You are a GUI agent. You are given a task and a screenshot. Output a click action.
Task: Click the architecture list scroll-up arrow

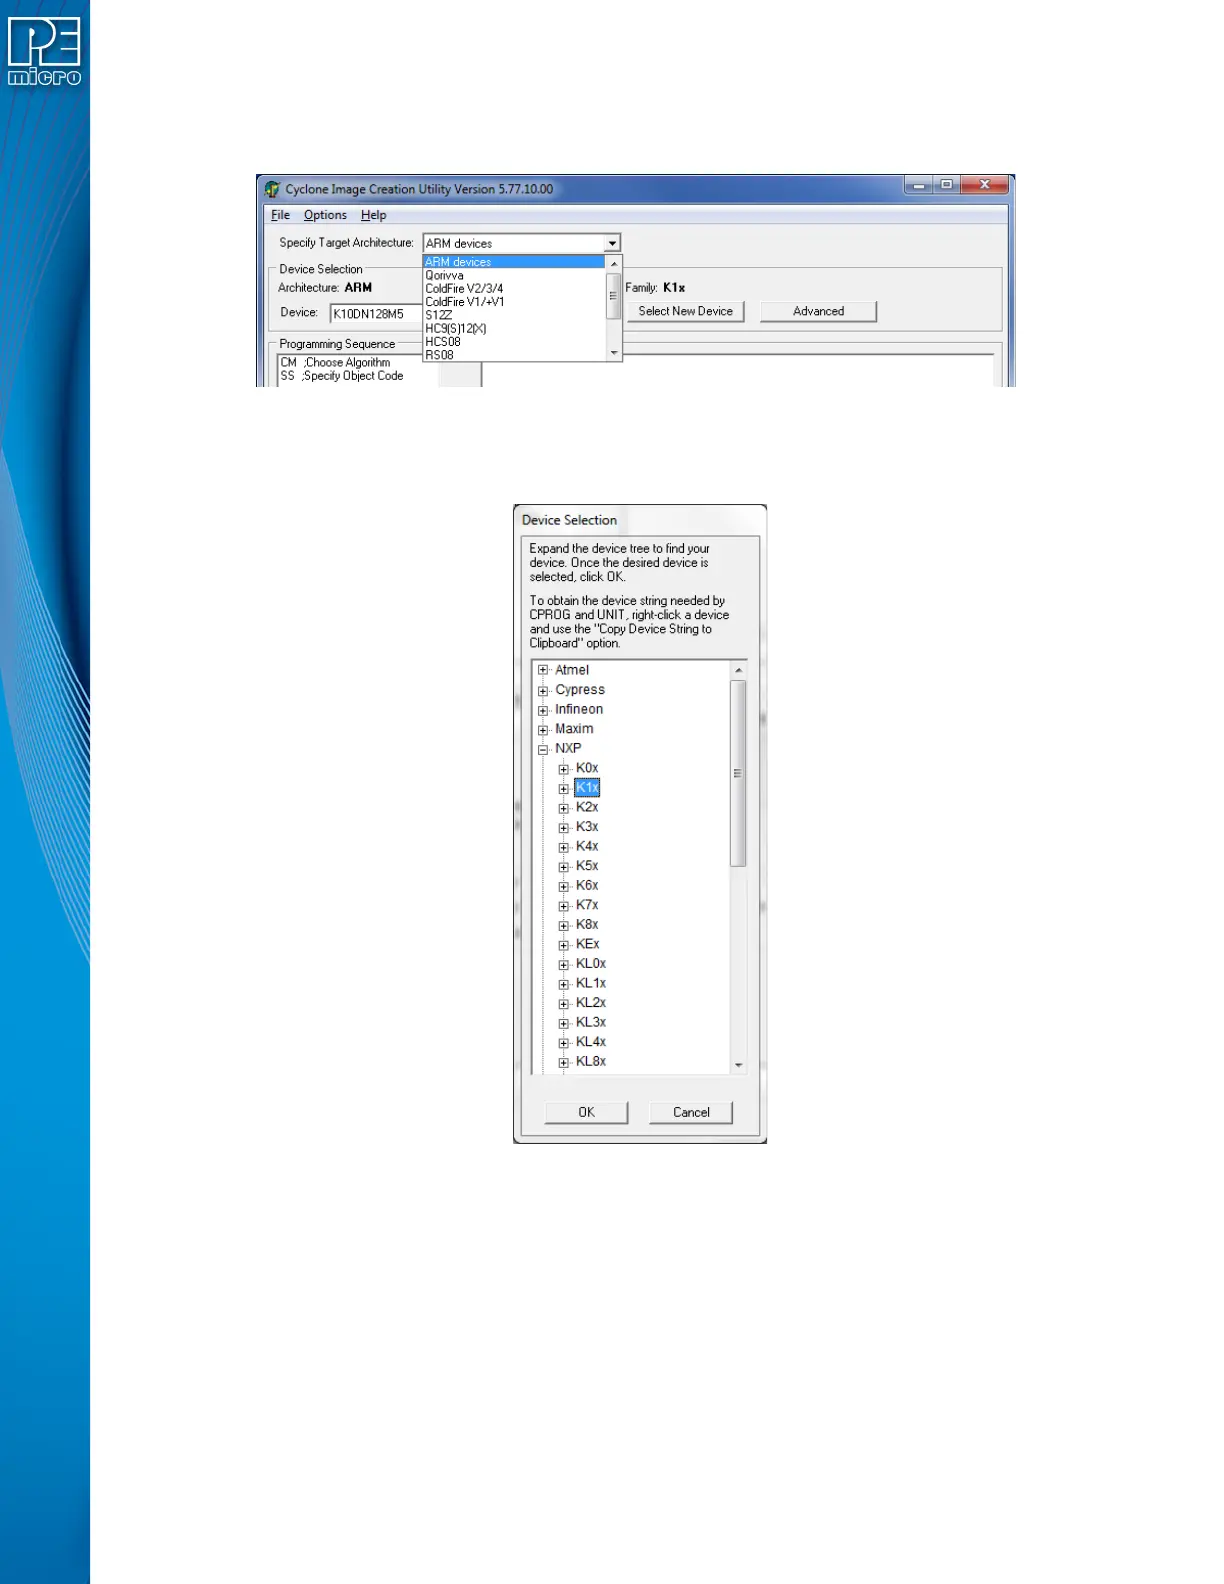coord(614,263)
